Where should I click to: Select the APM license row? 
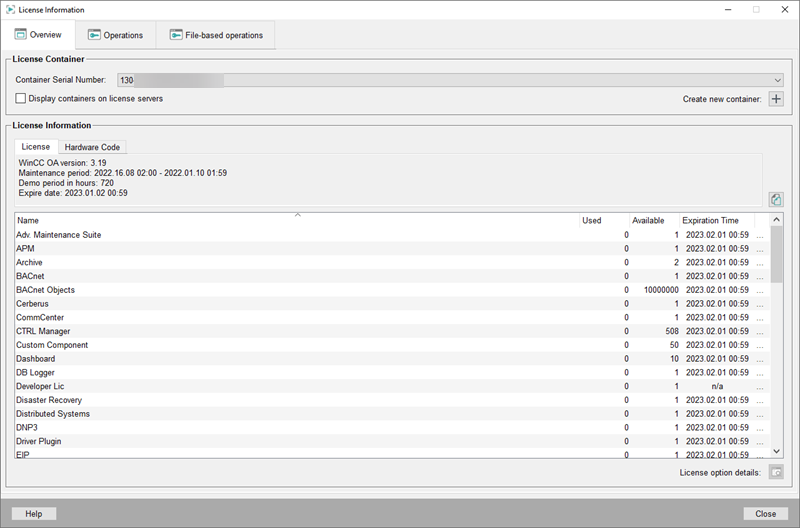pos(392,248)
